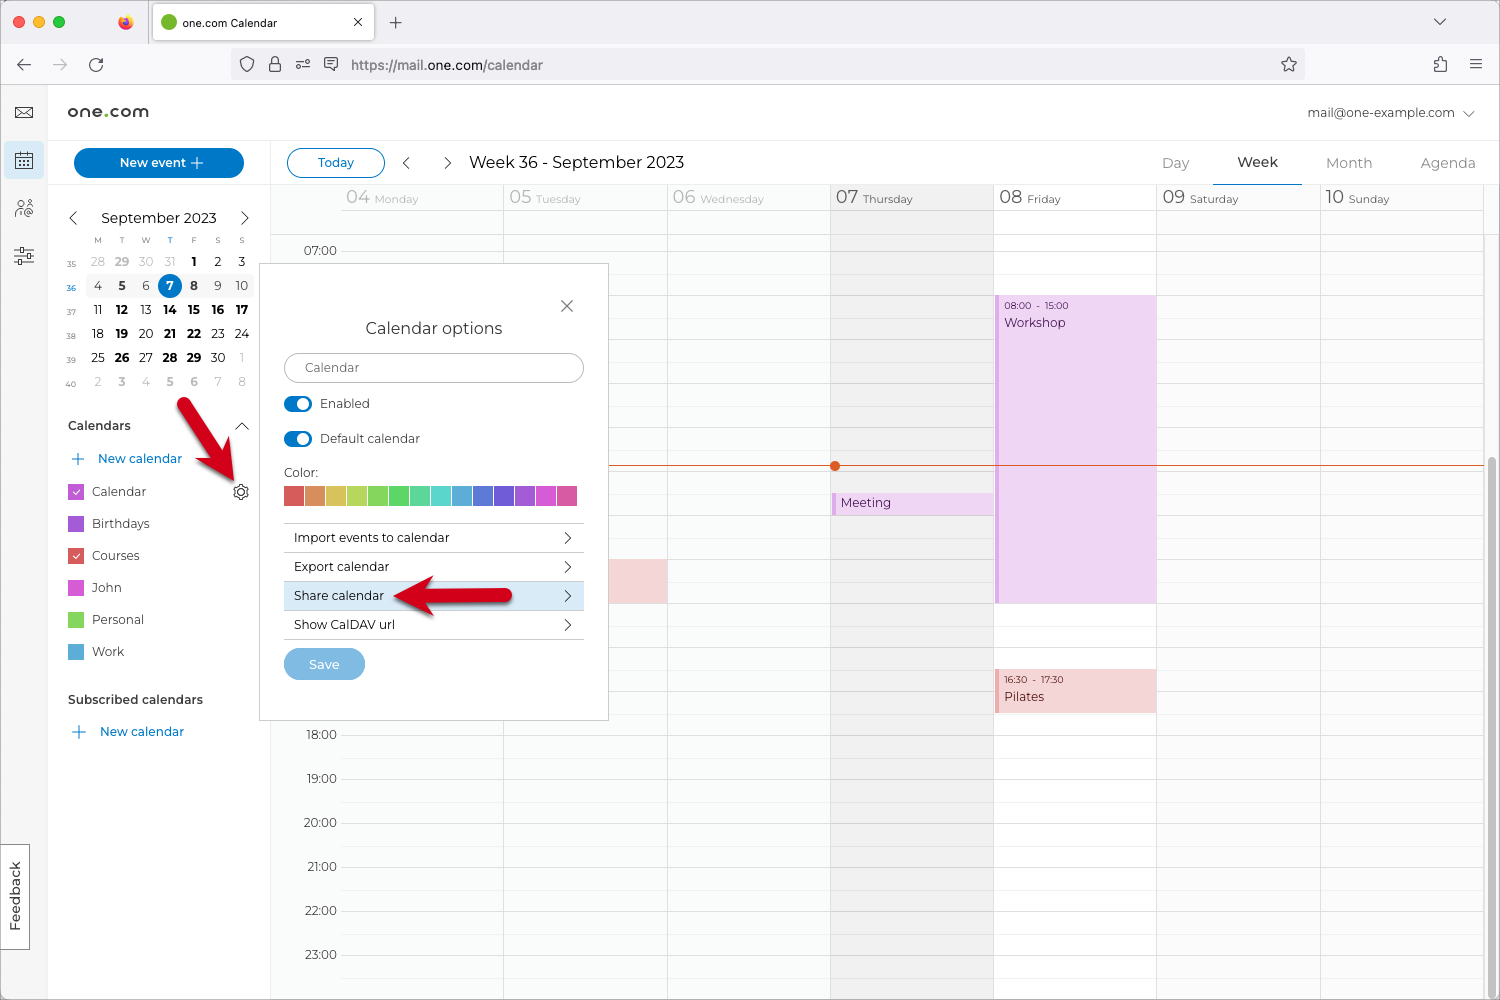Open the settings sliders icon in sidebar
1500x1000 pixels.
click(x=24, y=257)
